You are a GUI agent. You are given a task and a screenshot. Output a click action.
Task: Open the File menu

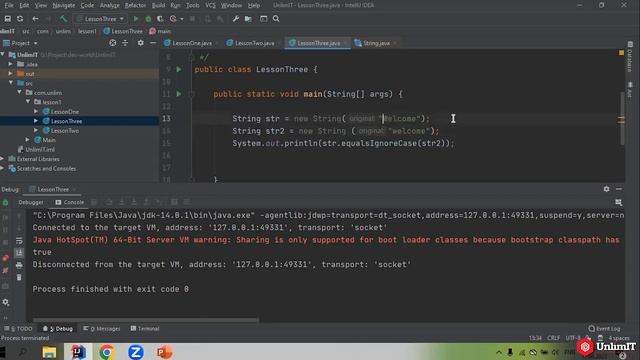click(9, 5)
